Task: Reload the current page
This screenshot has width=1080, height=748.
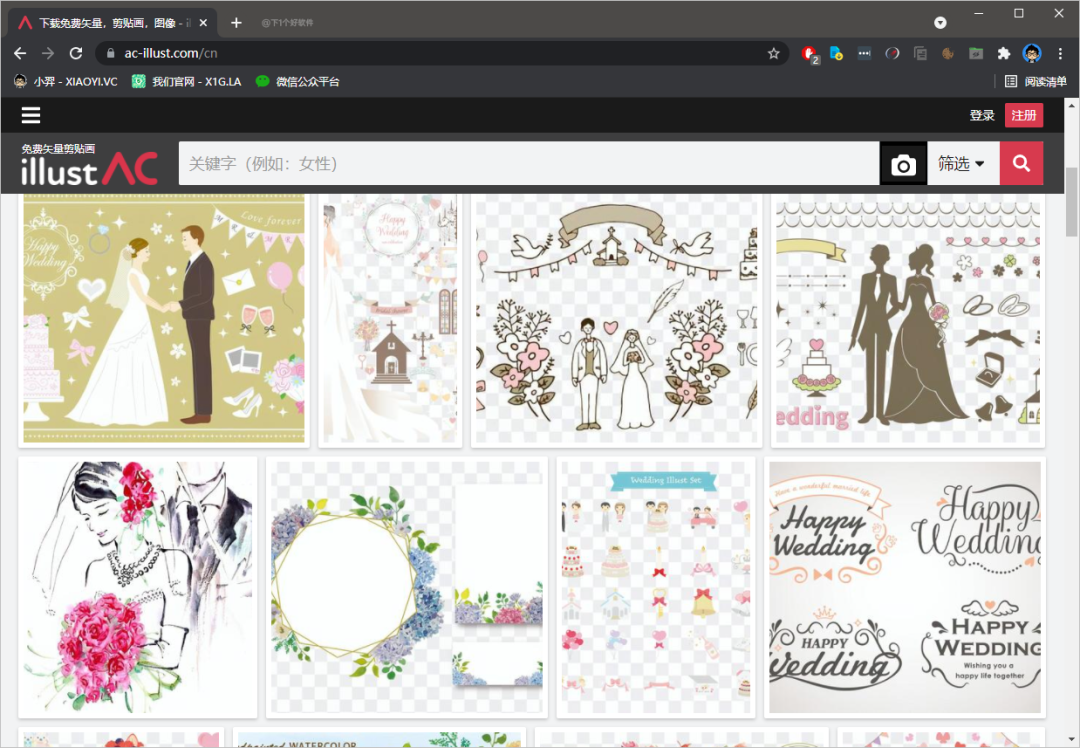Action: (76, 53)
